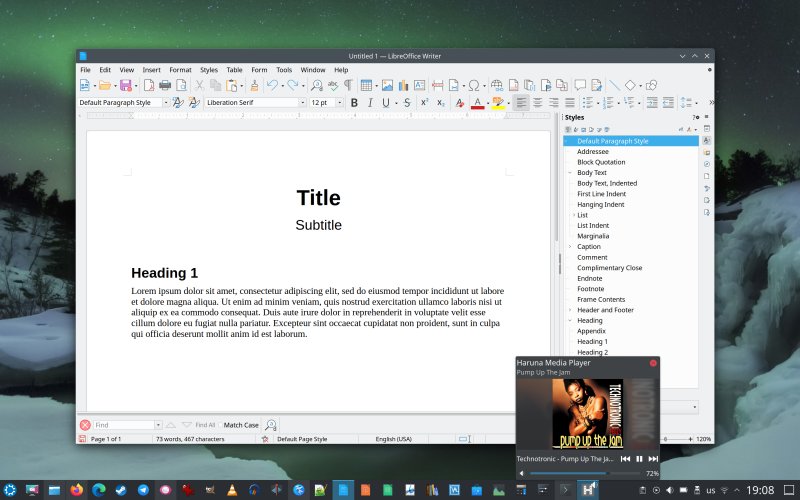Enable Justified alignment
800x500 pixels.
[570, 103]
